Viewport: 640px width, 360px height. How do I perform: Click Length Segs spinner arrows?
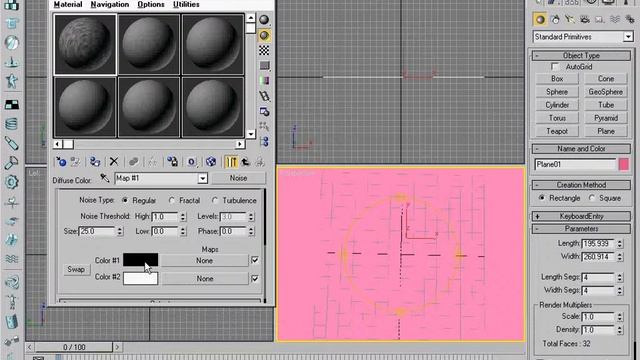pyautogui.click(x=620, y=277)
